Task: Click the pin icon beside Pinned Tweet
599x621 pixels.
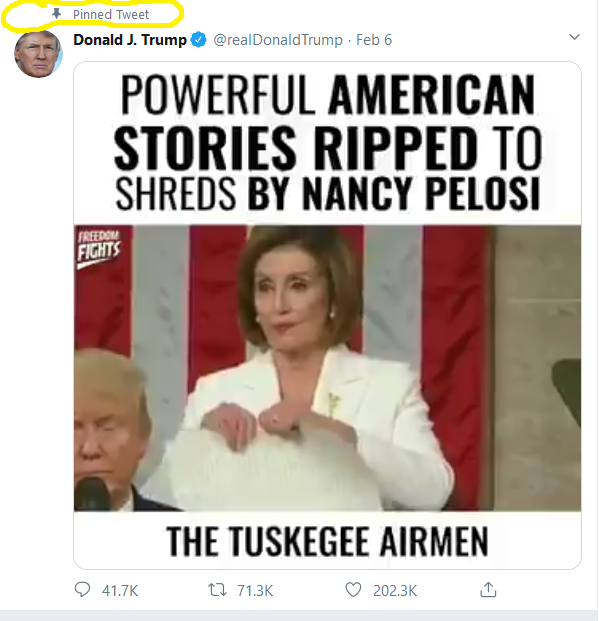Action: click(57, 14)
